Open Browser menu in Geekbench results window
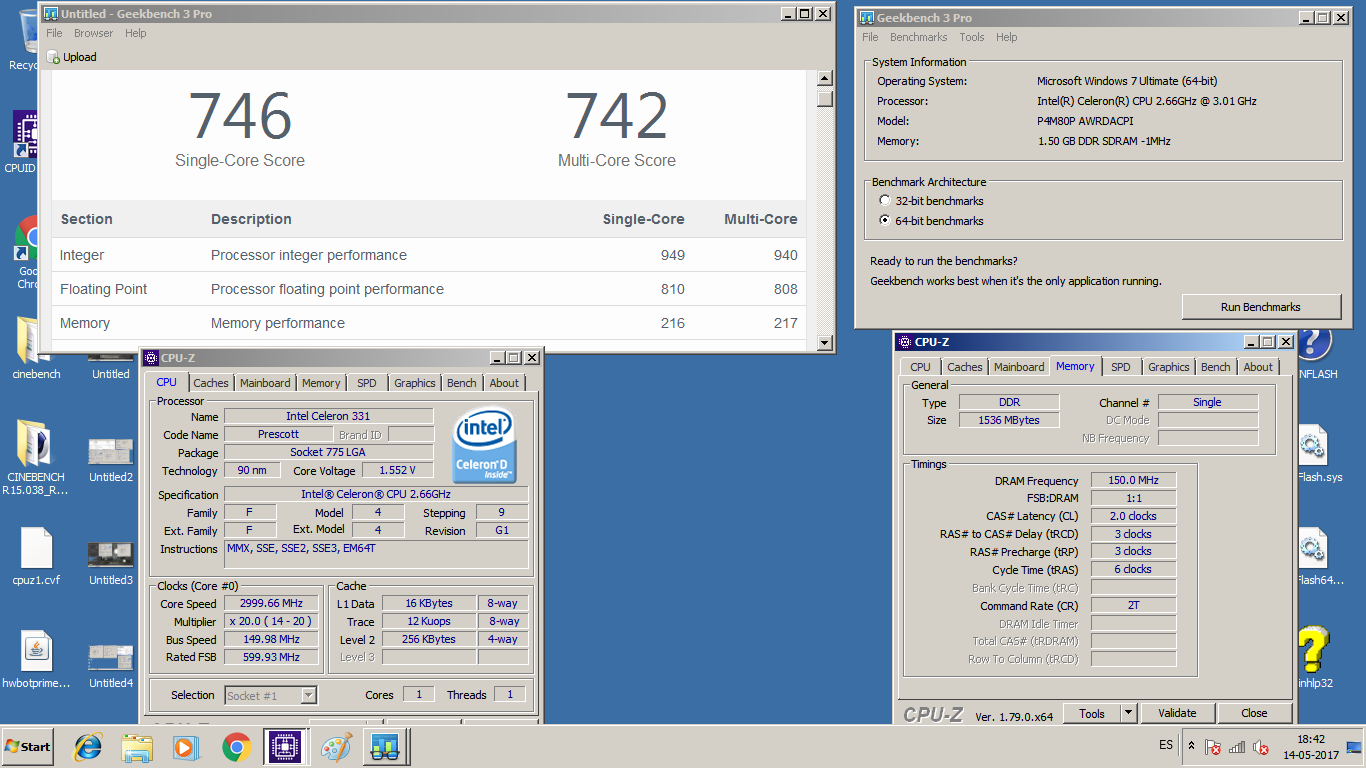Viewport: 1366px width, 768px height. pyautogui.click(x=94, y=33)
